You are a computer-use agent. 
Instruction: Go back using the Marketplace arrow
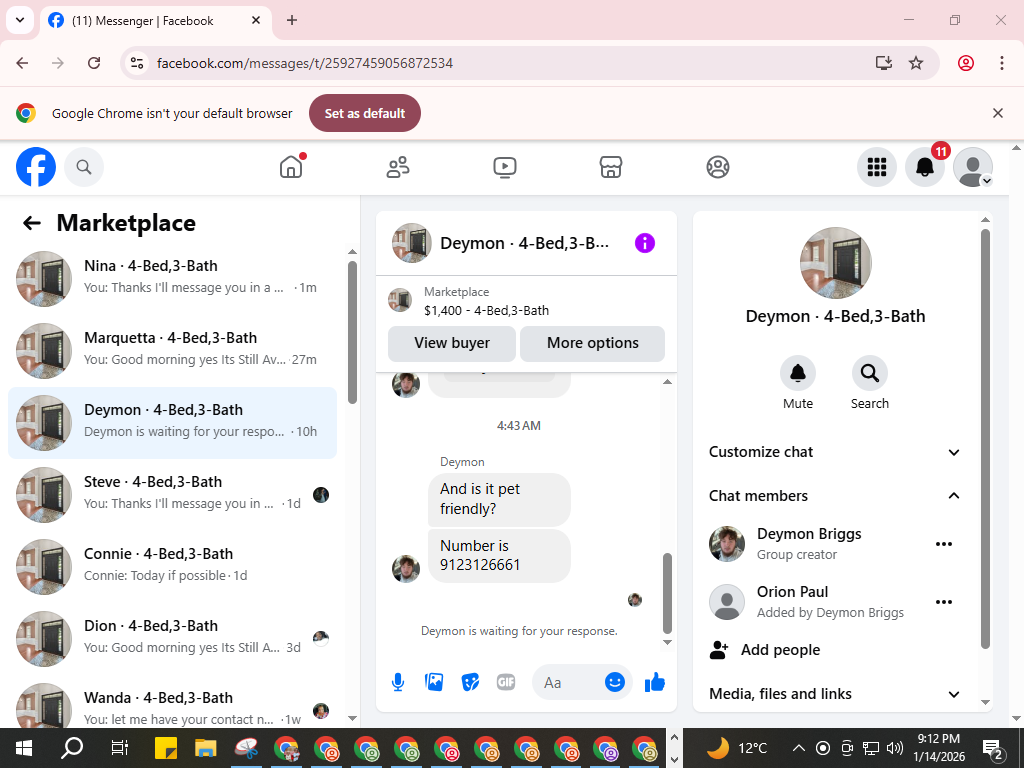click(x=31, y=223)
